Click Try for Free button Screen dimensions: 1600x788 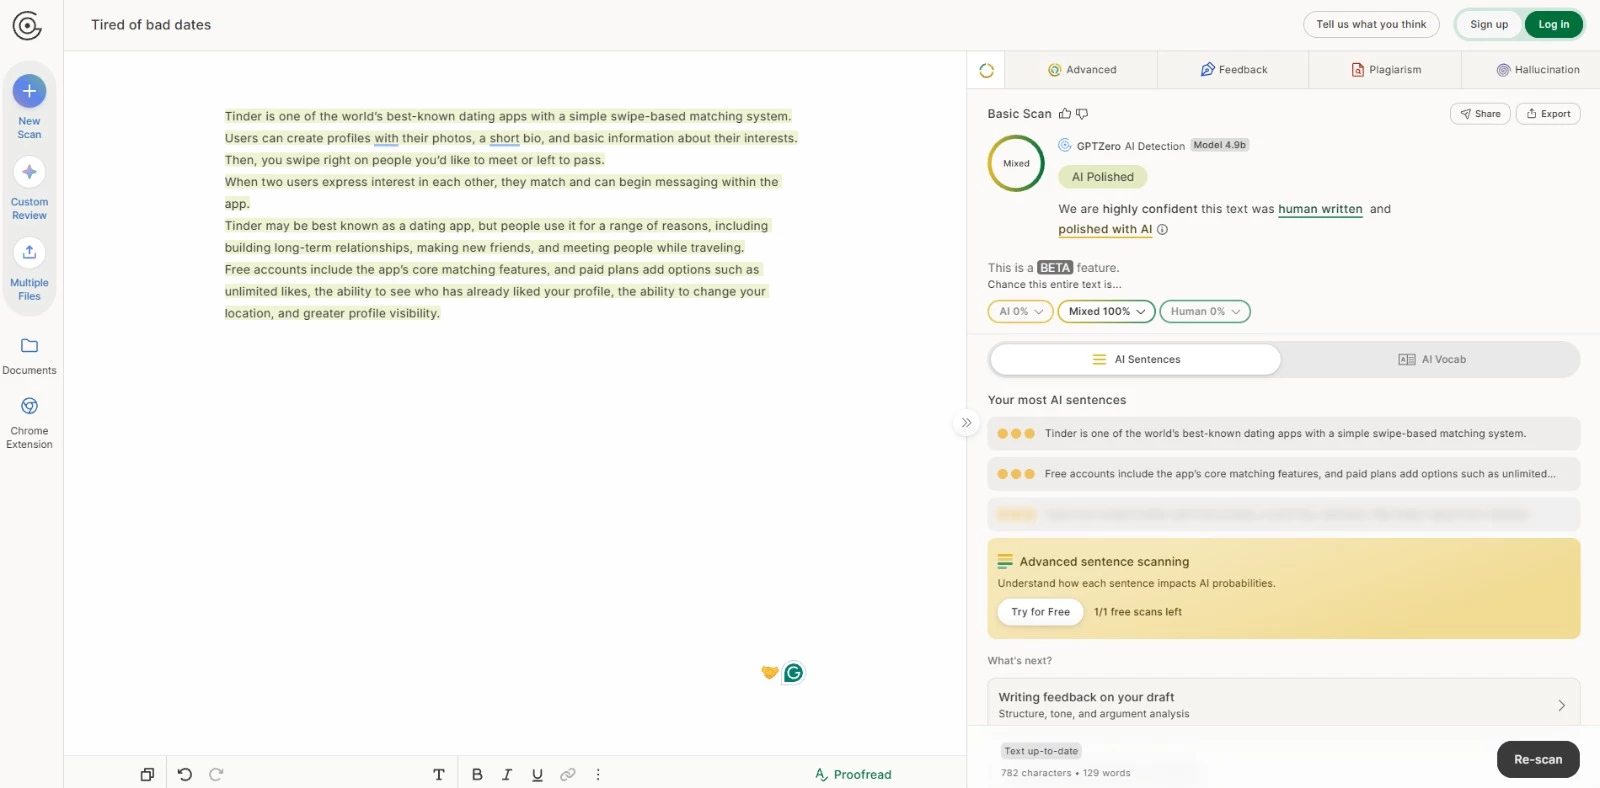1040,612
